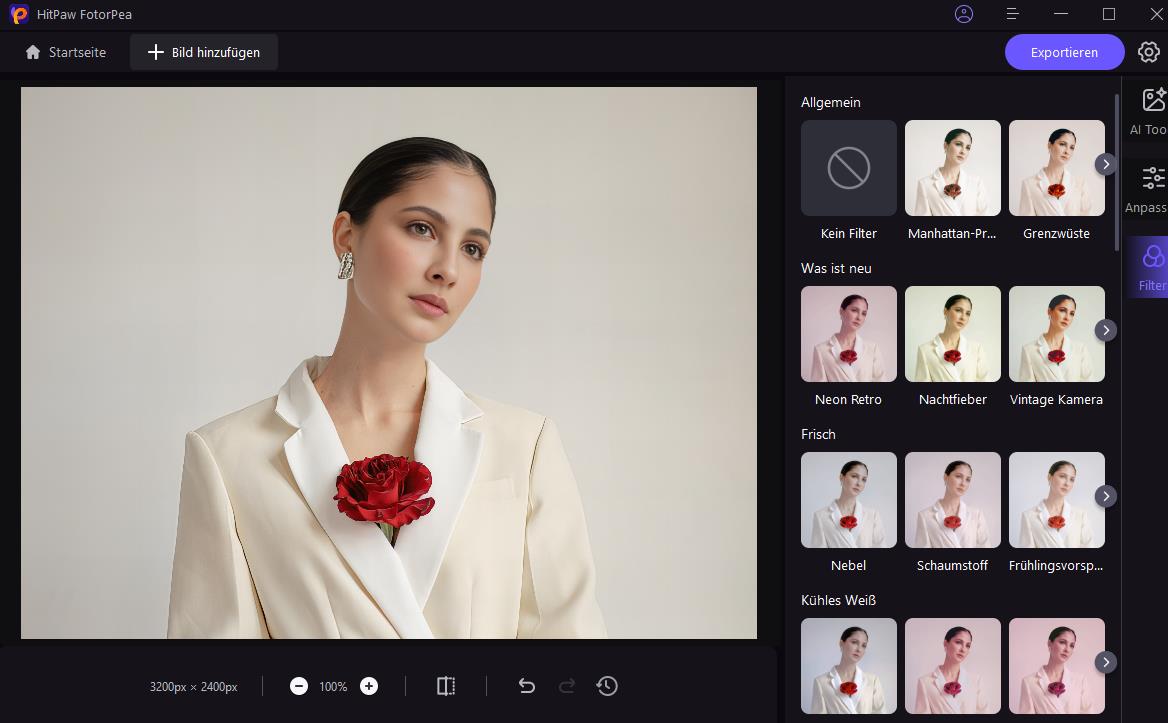Image resolution: width=1168 pixels, height=723 pixels.
Task: Click the Kühles Weiß section heading
Action: [x=838, y=600]
